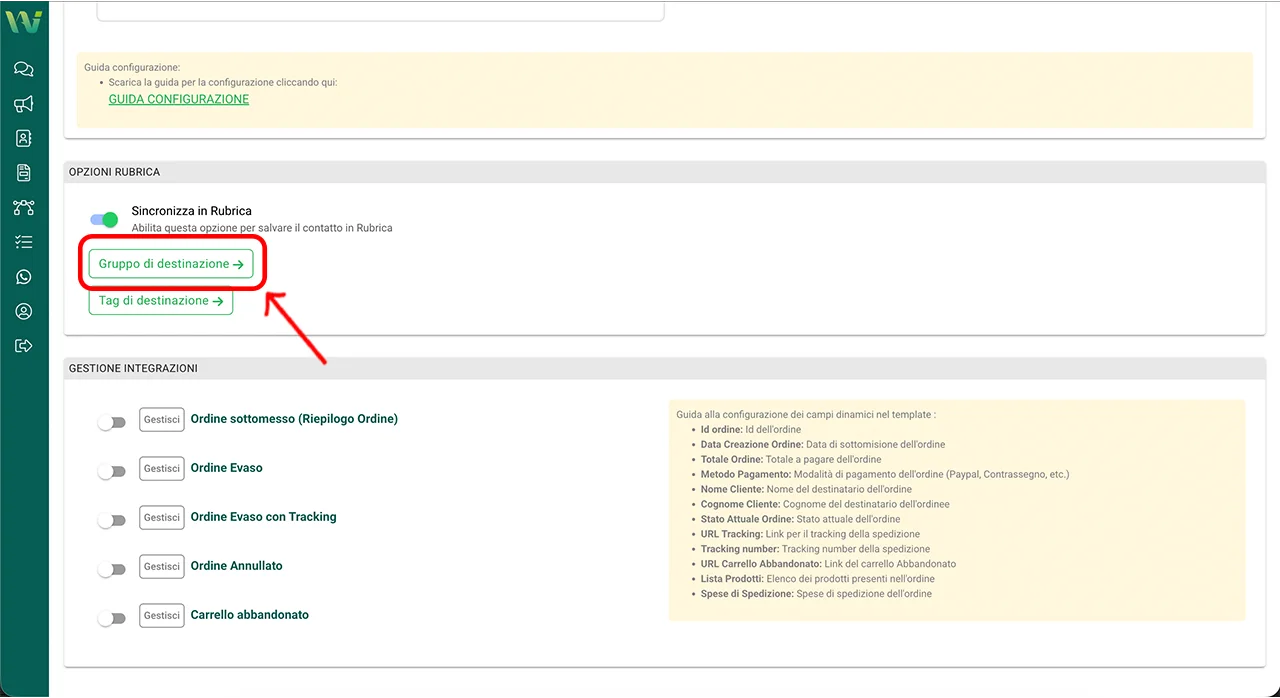Open the user profile sidebar icon

tap(24, 312)
